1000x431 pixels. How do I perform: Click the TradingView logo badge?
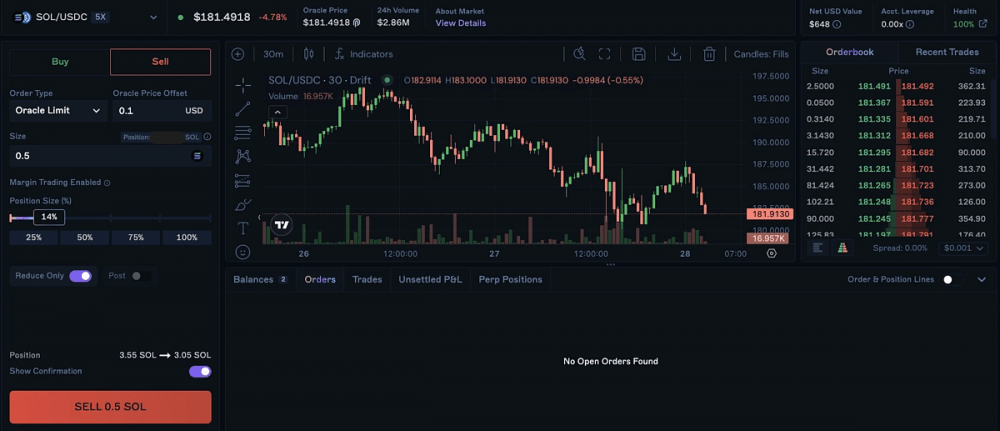coord(281,224)
